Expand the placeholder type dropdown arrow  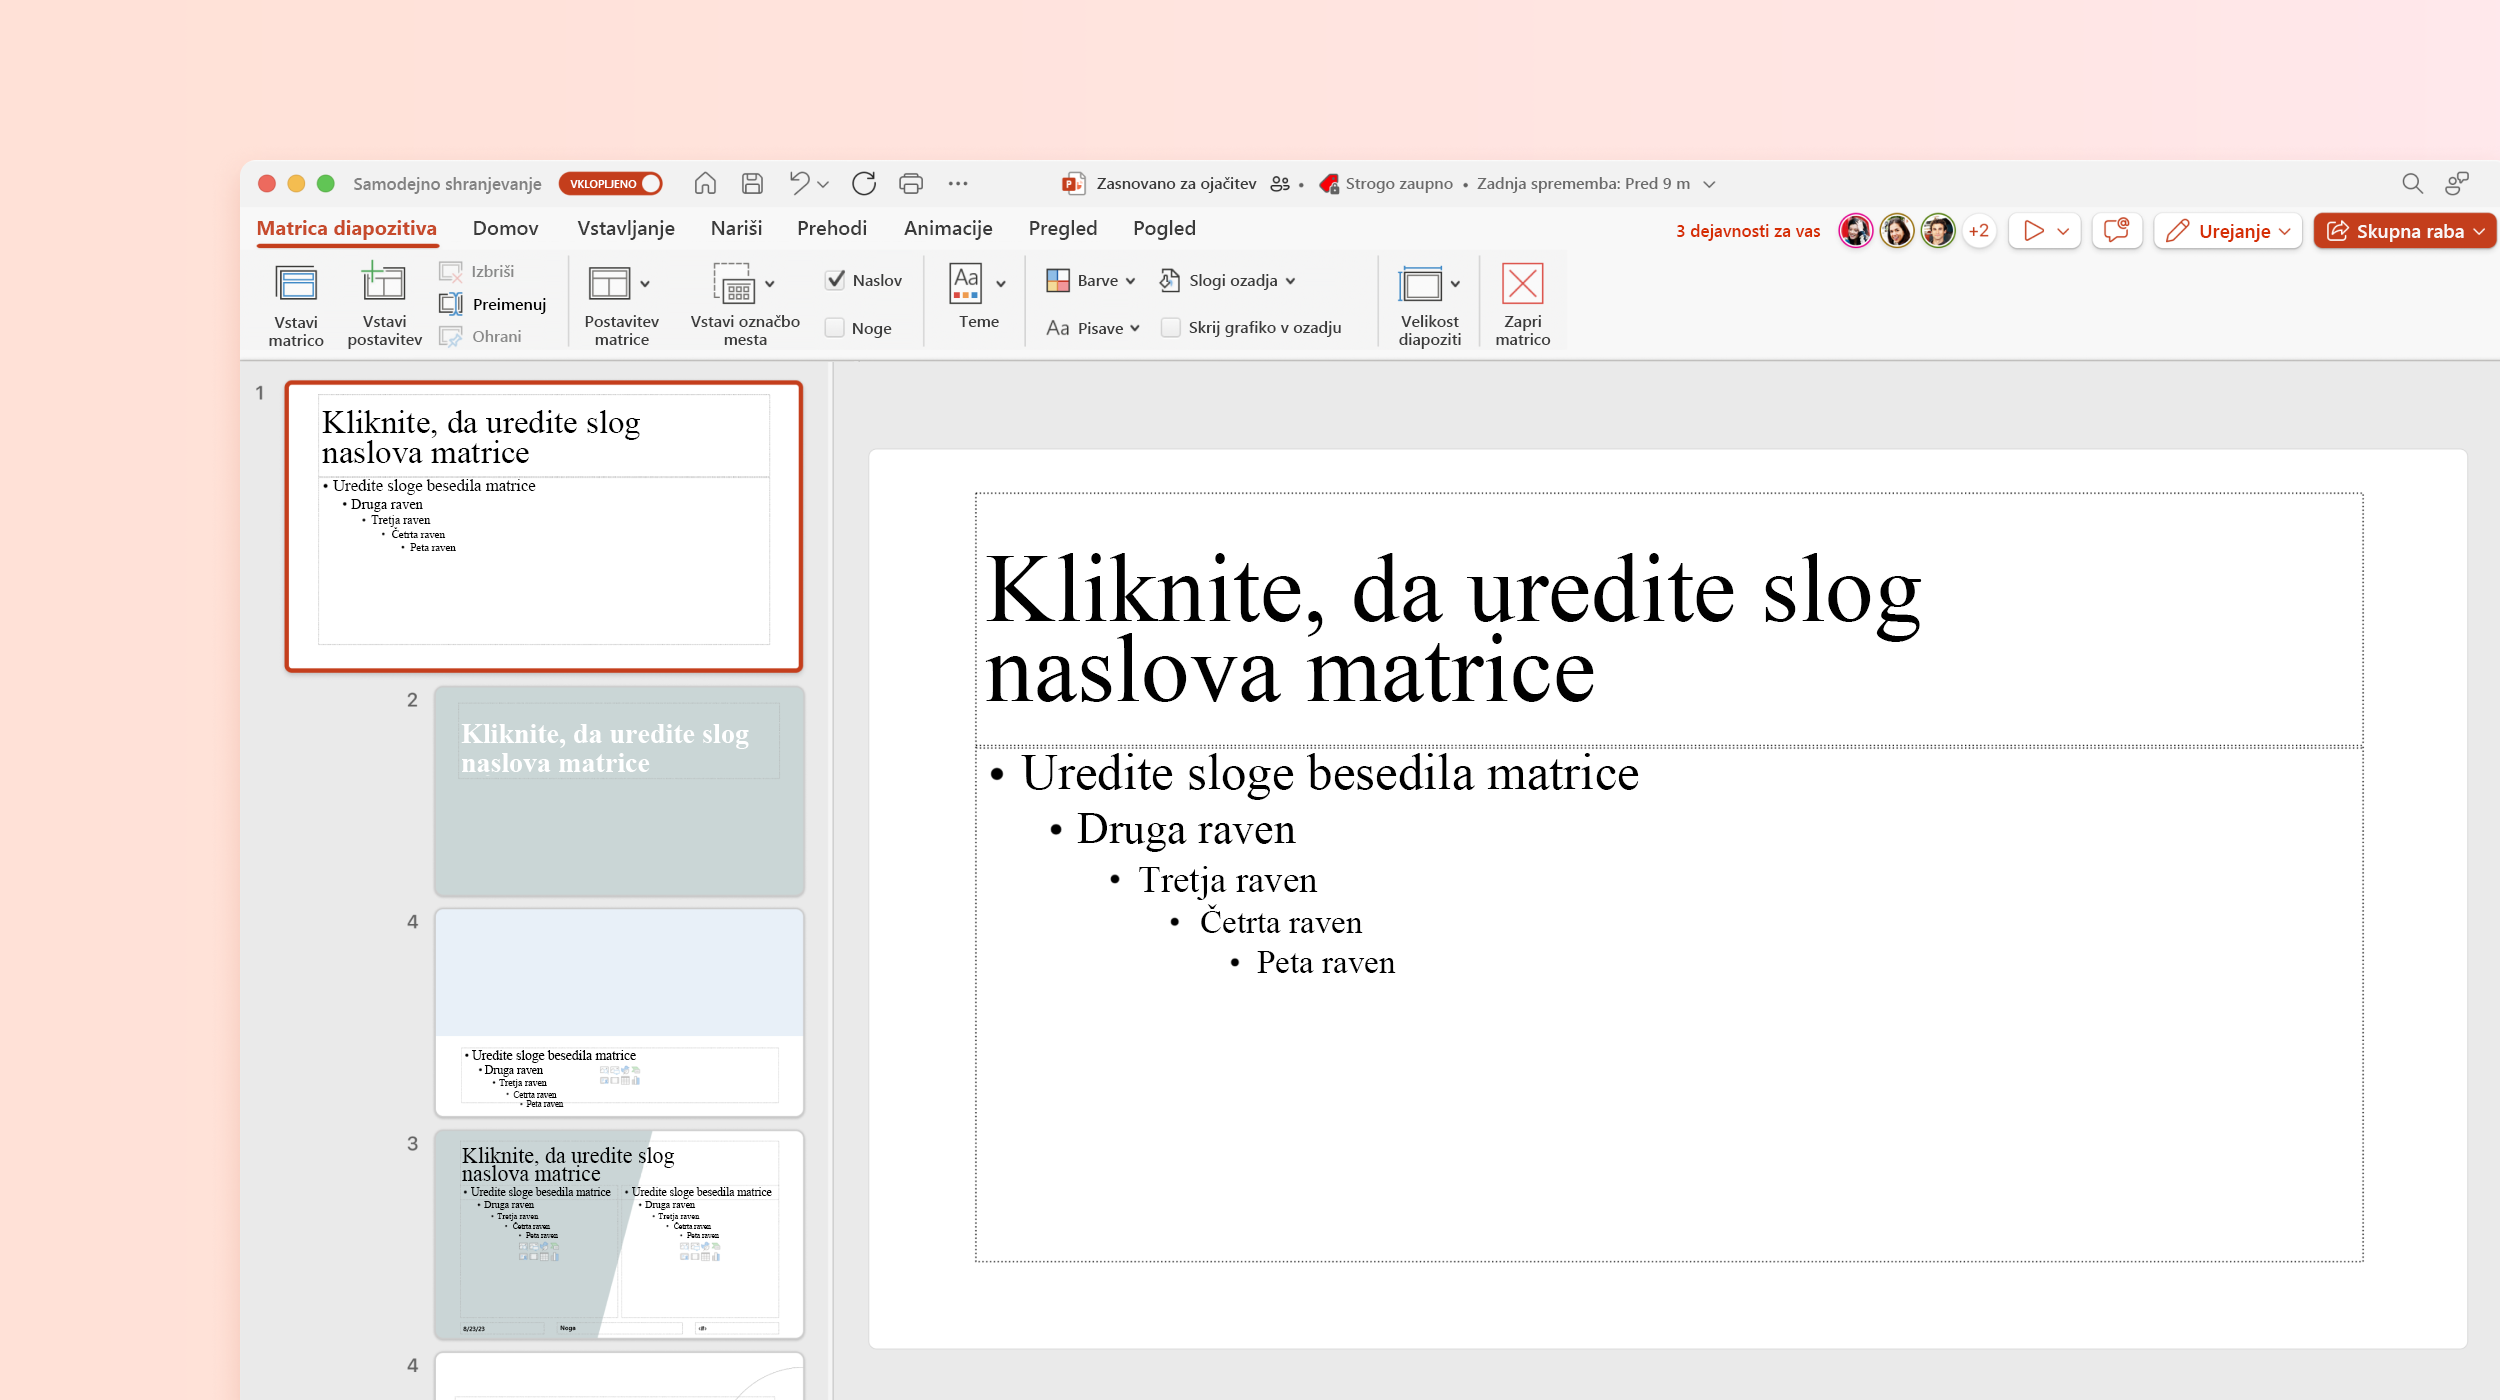pos(770,284)
